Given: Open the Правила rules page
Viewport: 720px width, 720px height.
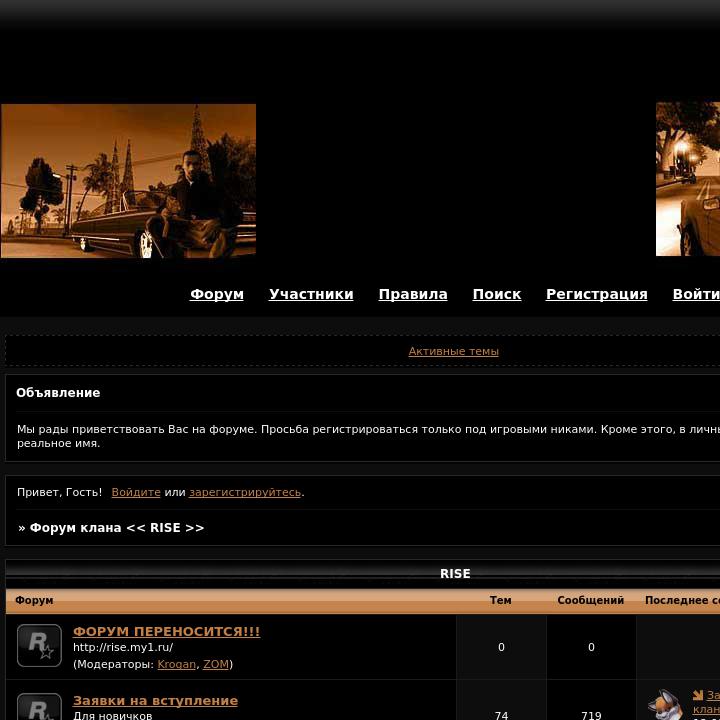Looking at the screenshot, I should pos(413,294).
